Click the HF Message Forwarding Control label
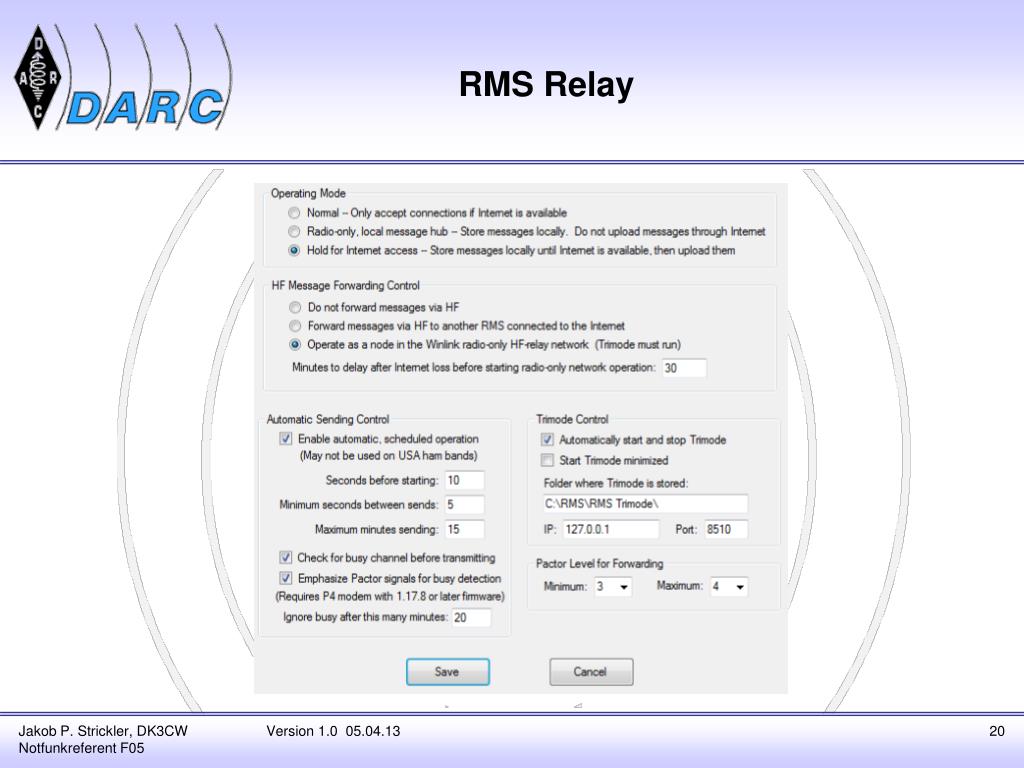The image size is (1024, 768). [x=345, y=285]
